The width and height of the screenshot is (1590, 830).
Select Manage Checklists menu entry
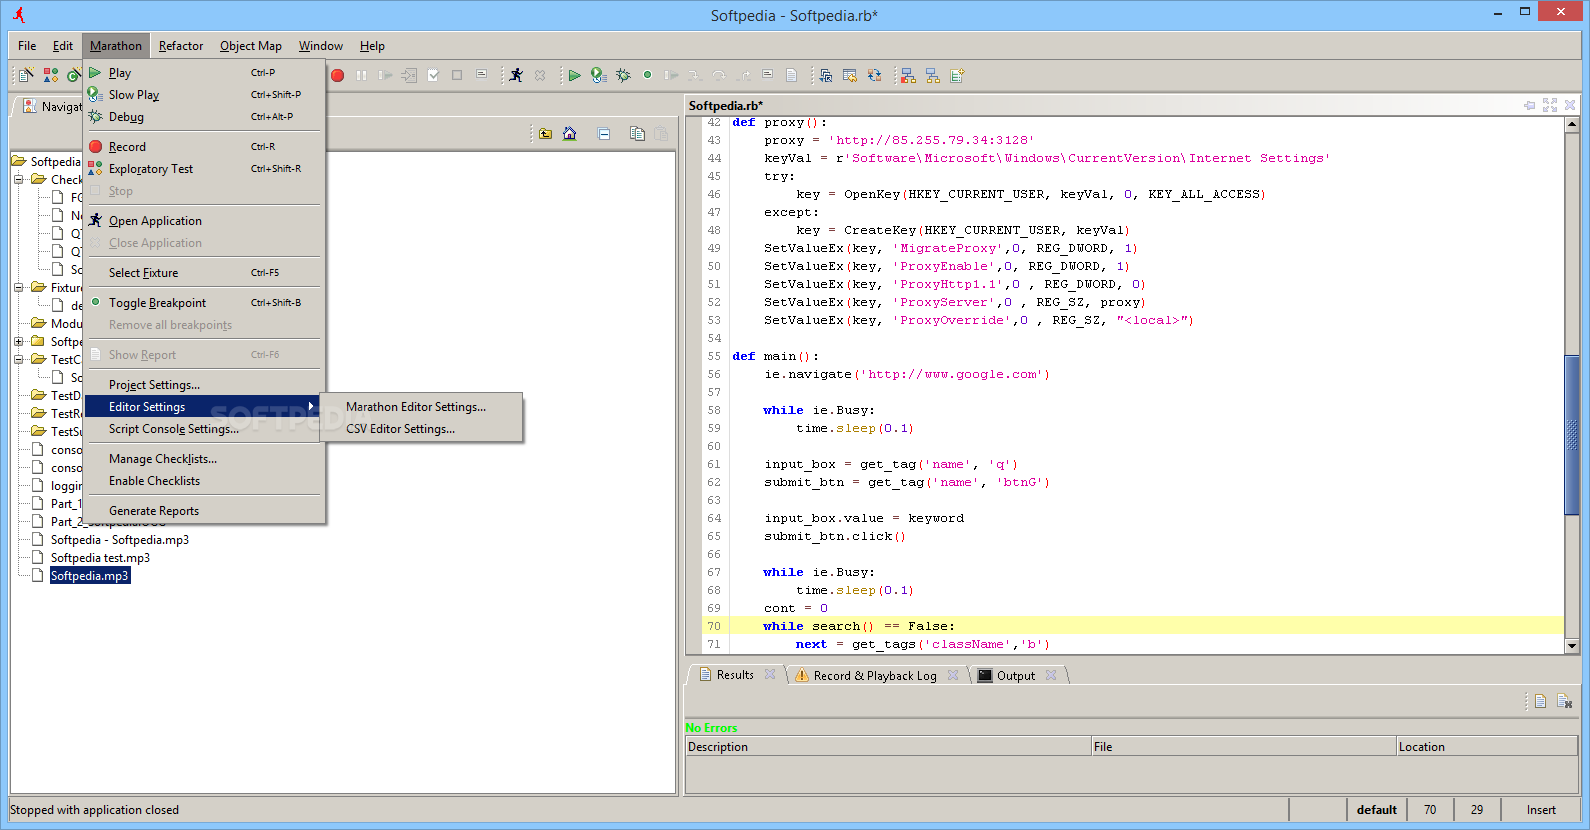pos(204,458)
